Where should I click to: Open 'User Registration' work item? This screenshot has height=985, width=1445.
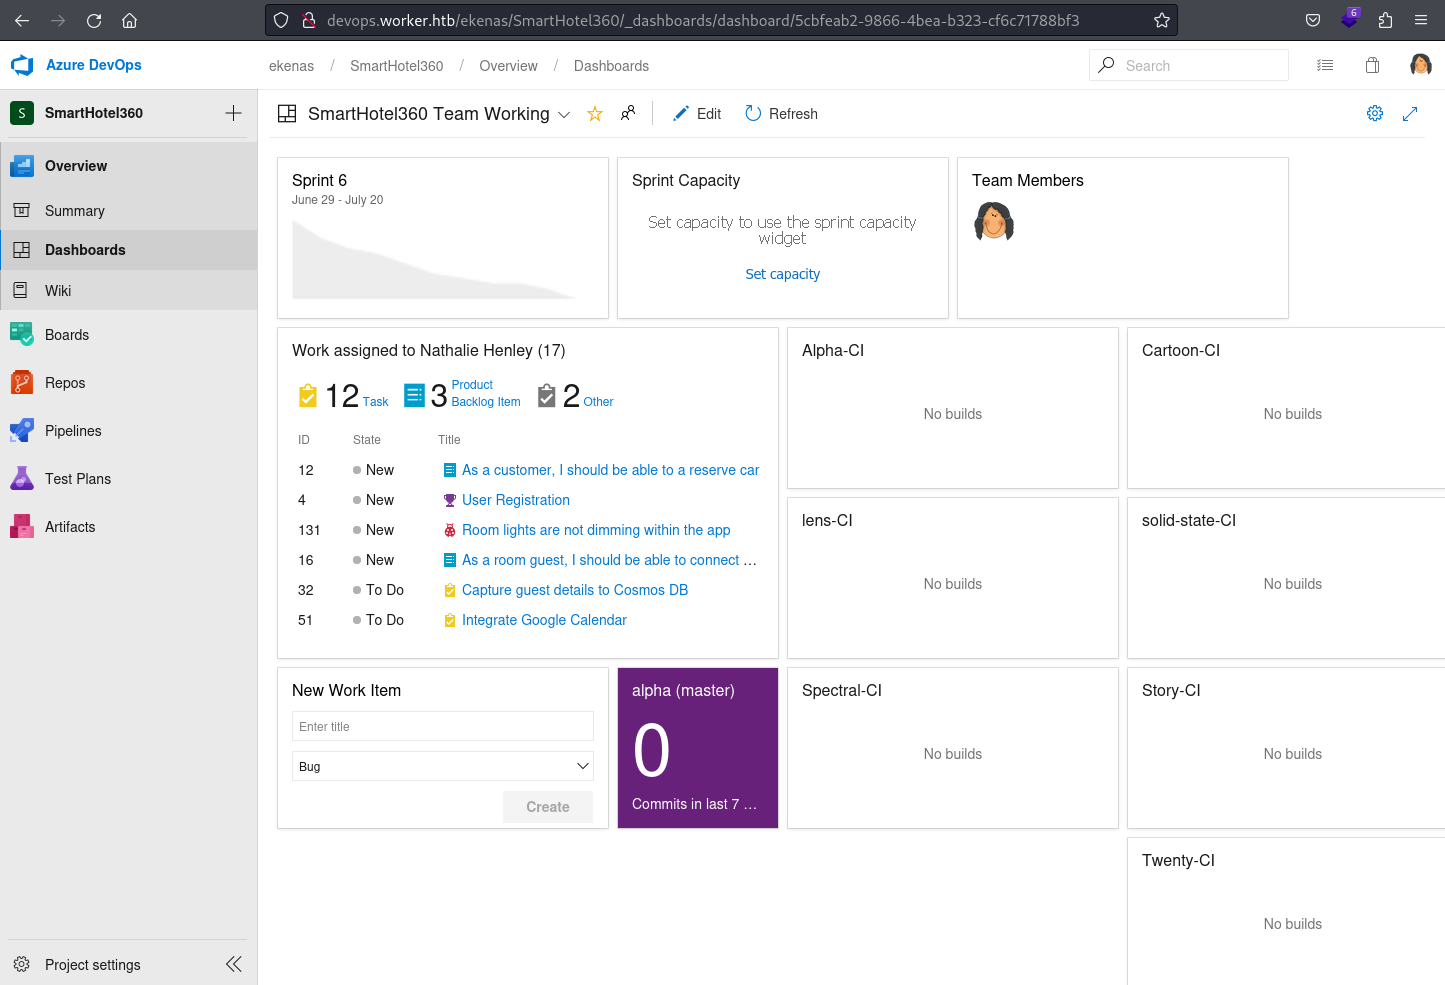click(516, 500)
